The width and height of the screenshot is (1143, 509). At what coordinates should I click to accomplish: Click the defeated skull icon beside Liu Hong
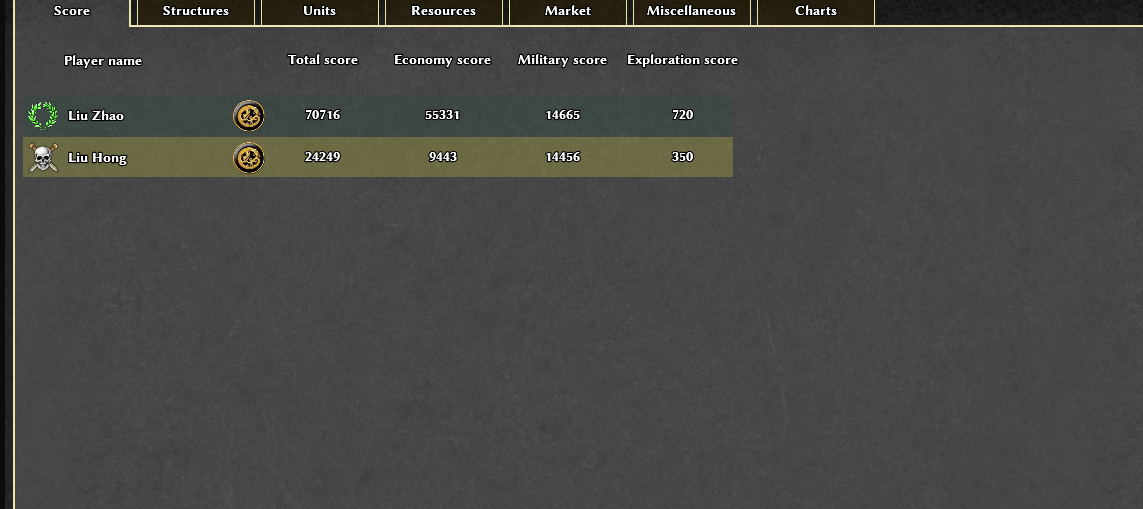pyautogui.click(x=43, y=158)
